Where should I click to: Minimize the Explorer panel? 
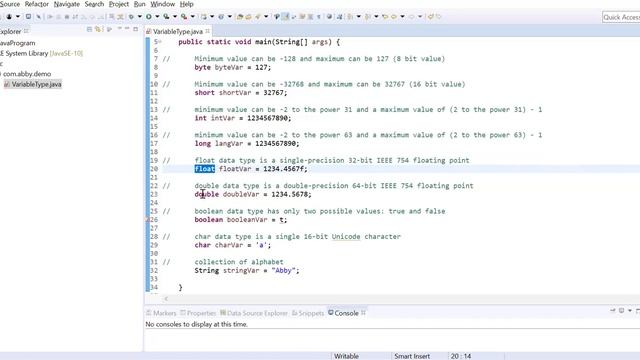[x=127, y=29]
